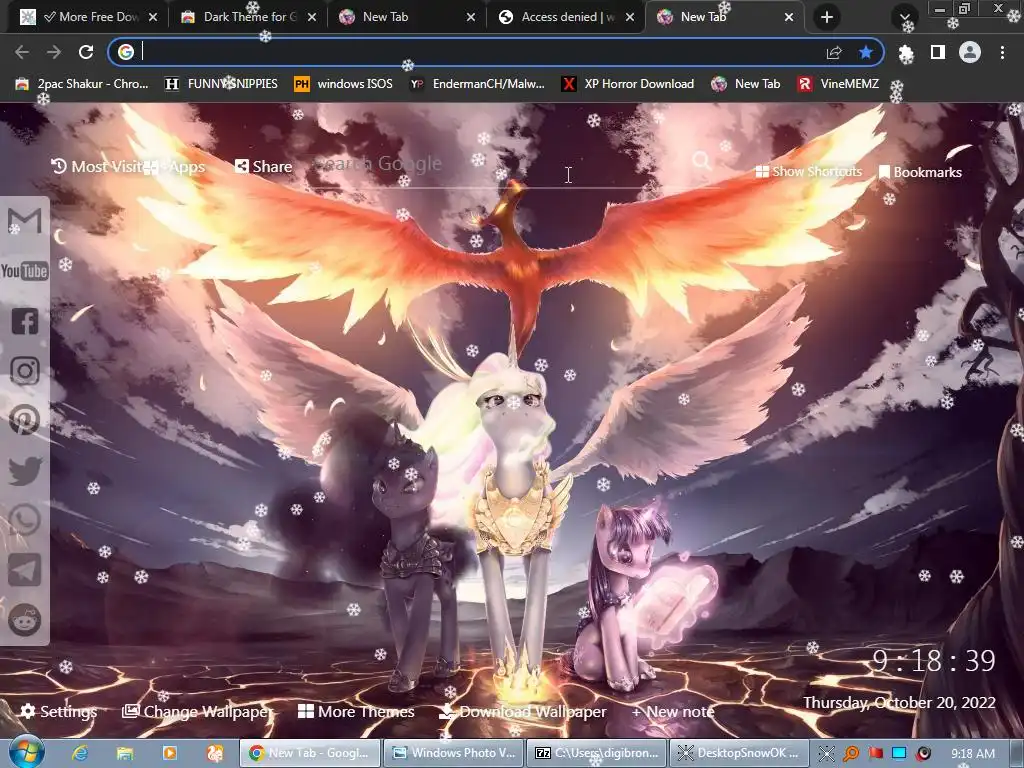
Task: Expand the tab search dropdown
Action: pyautogui.click(x=905, y=17)
